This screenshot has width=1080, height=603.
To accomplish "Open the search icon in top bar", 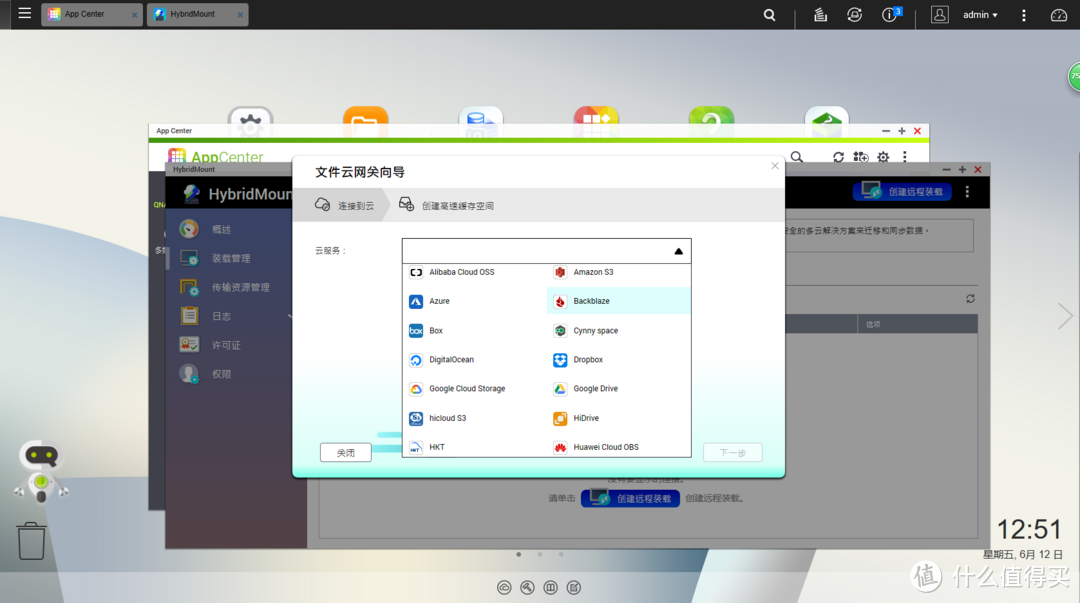I will click(769, 14).
